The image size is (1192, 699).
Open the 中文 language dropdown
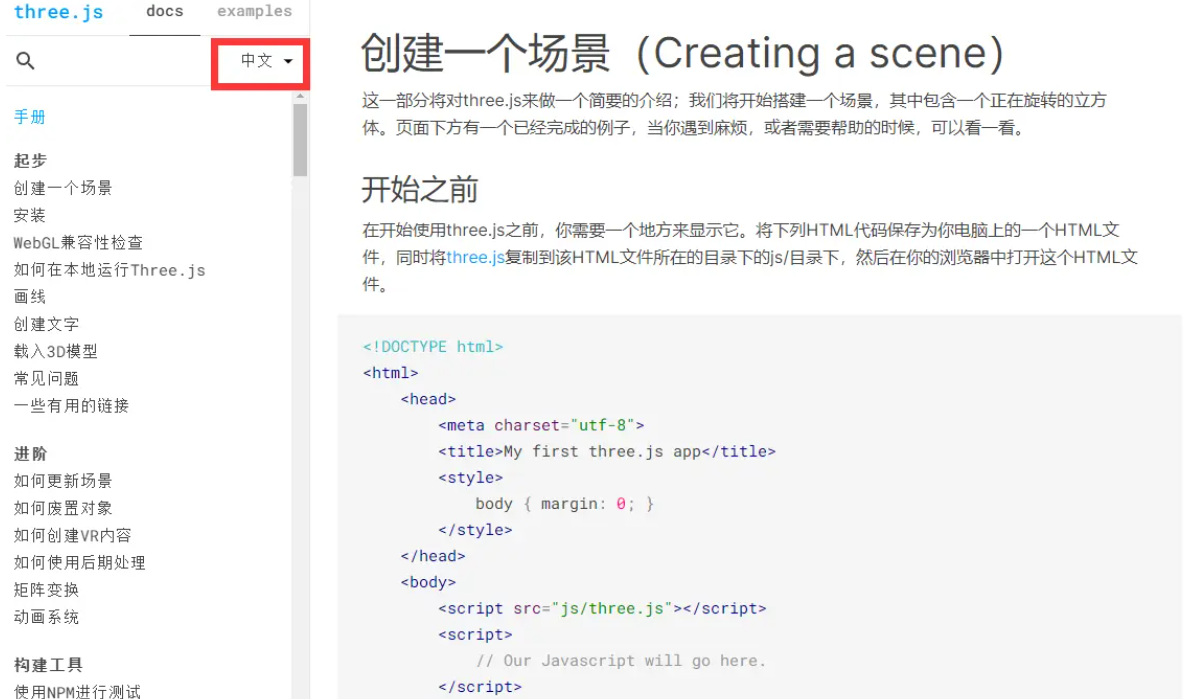266,61
